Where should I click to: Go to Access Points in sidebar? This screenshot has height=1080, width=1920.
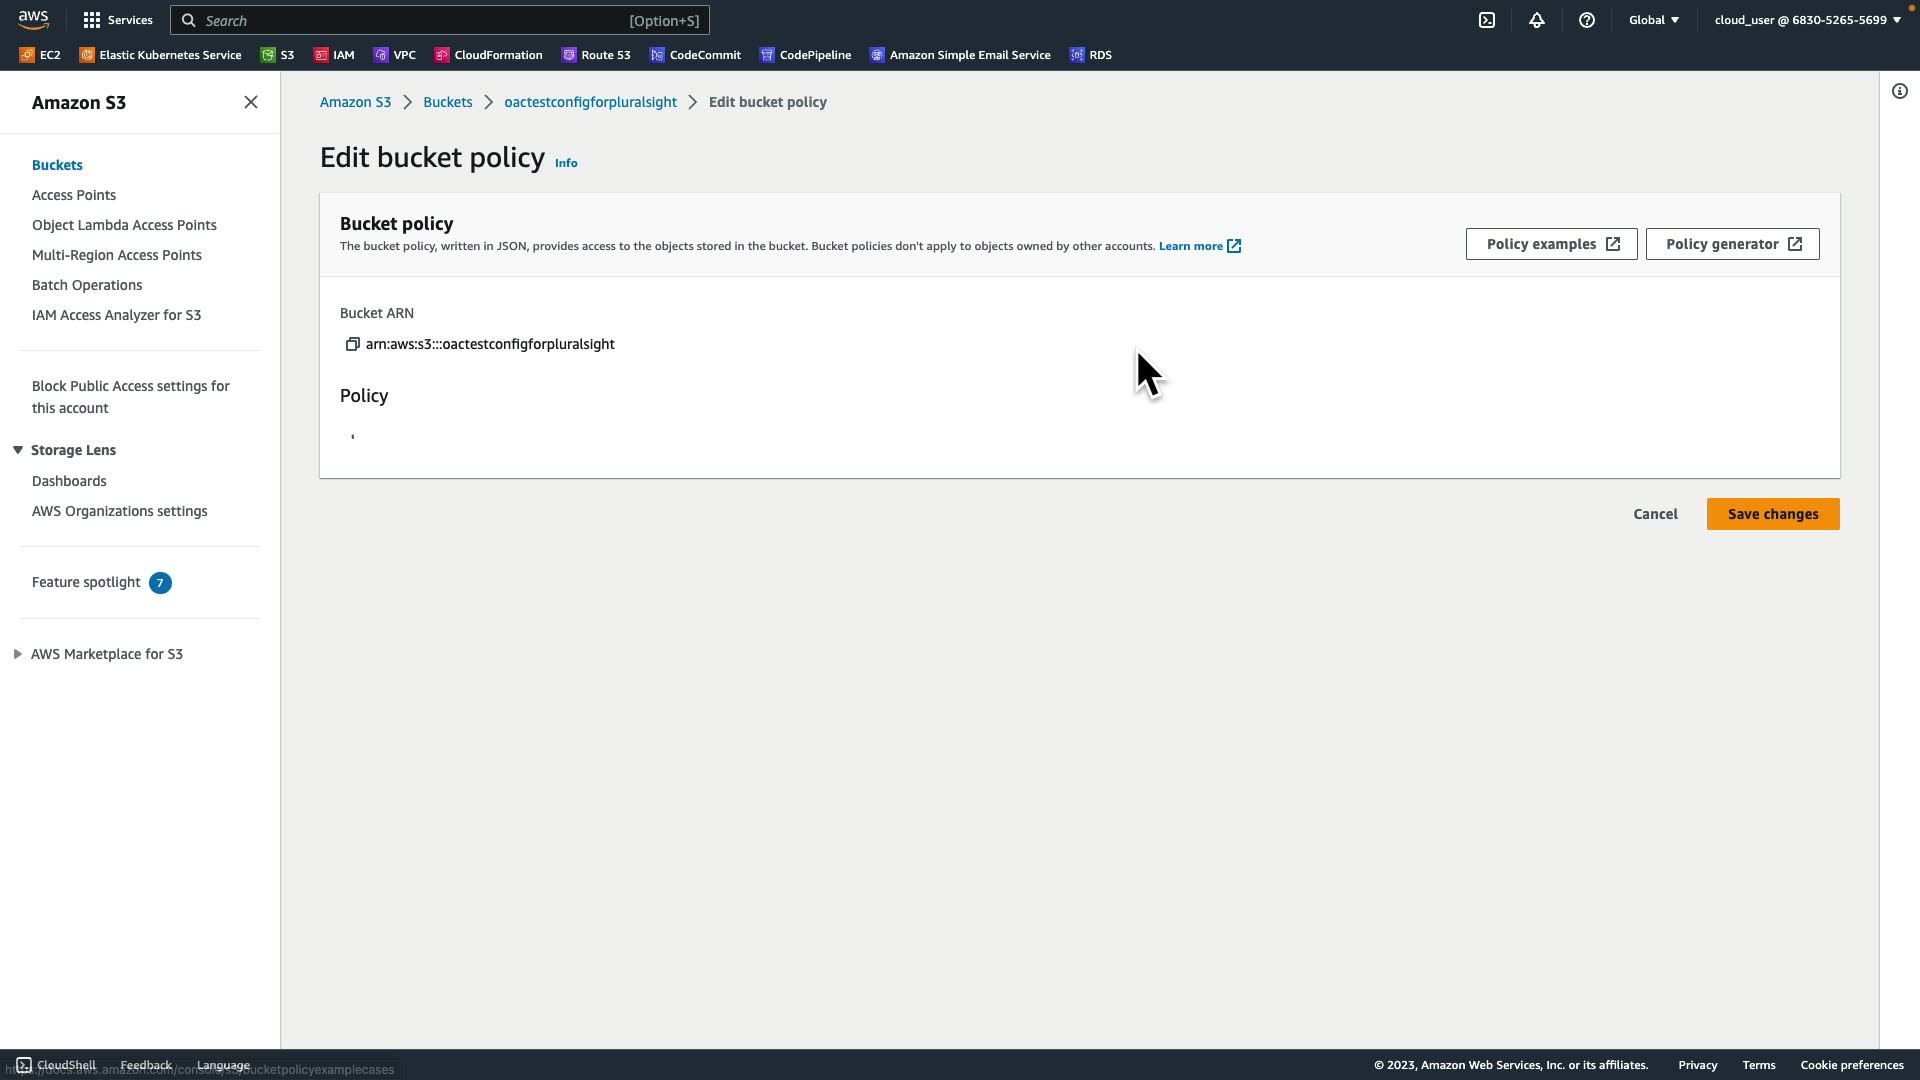74,195
